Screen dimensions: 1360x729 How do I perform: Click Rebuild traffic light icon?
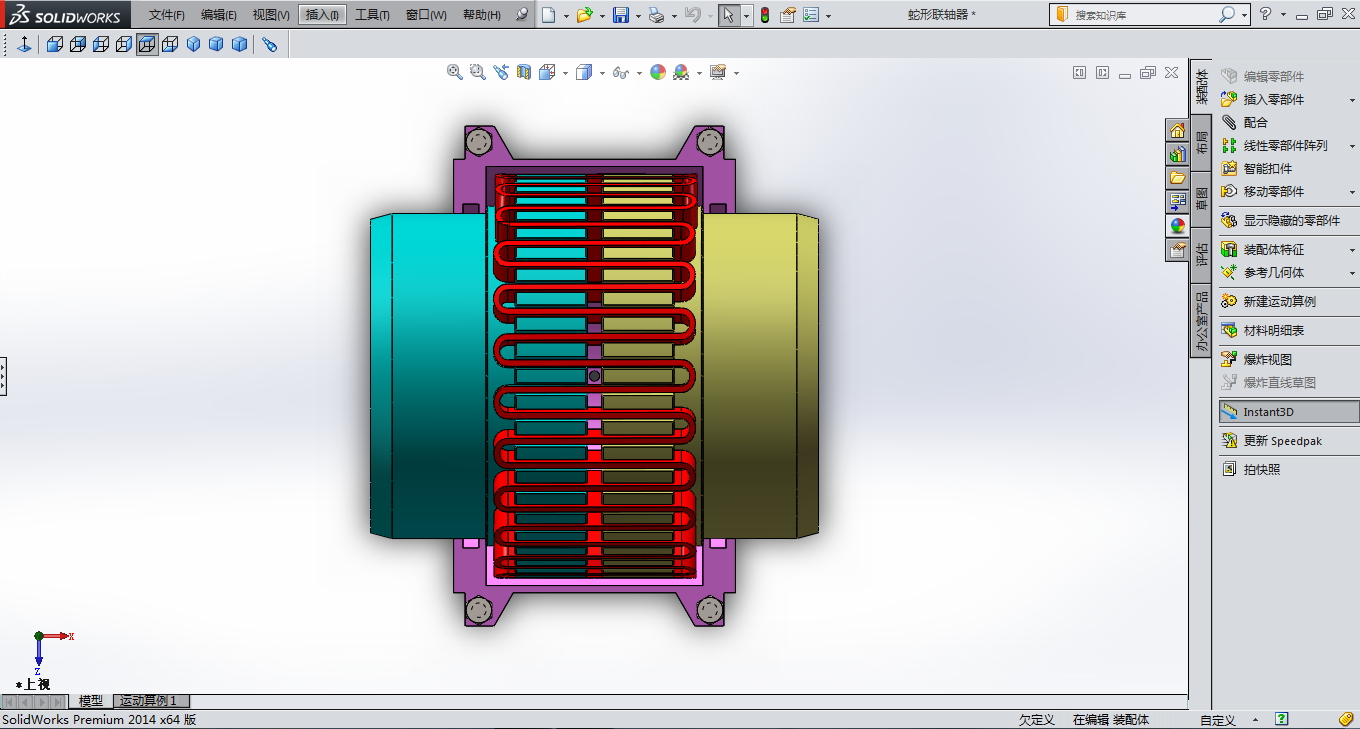(x=765, y=15)
